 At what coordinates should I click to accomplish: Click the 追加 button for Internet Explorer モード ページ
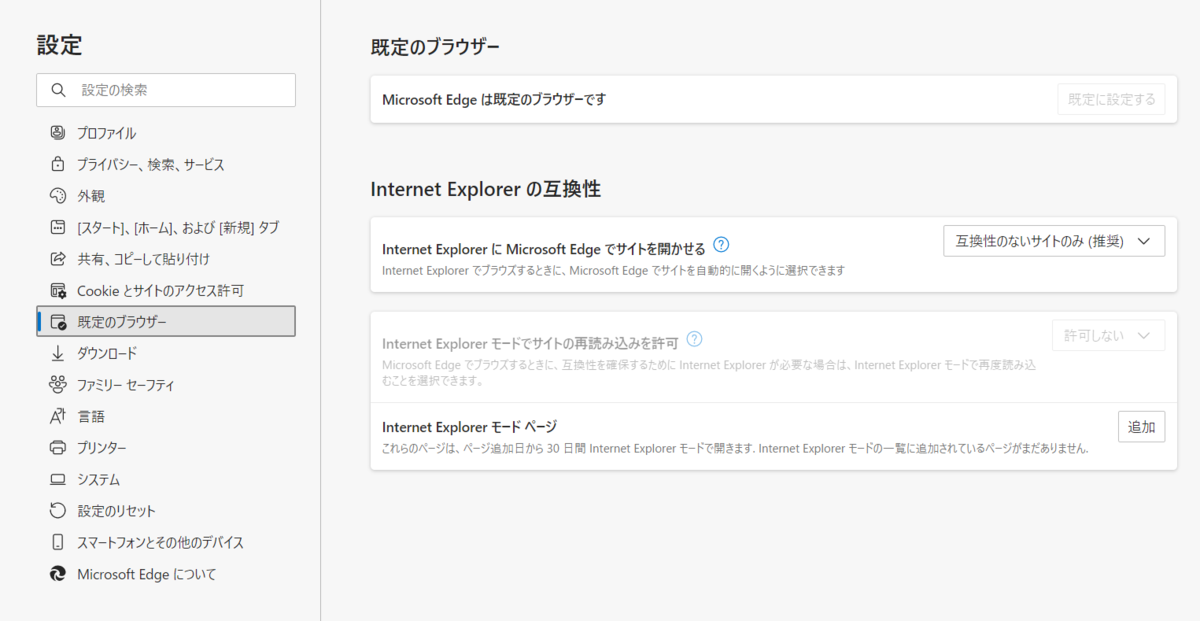[x=1141, y=427]
